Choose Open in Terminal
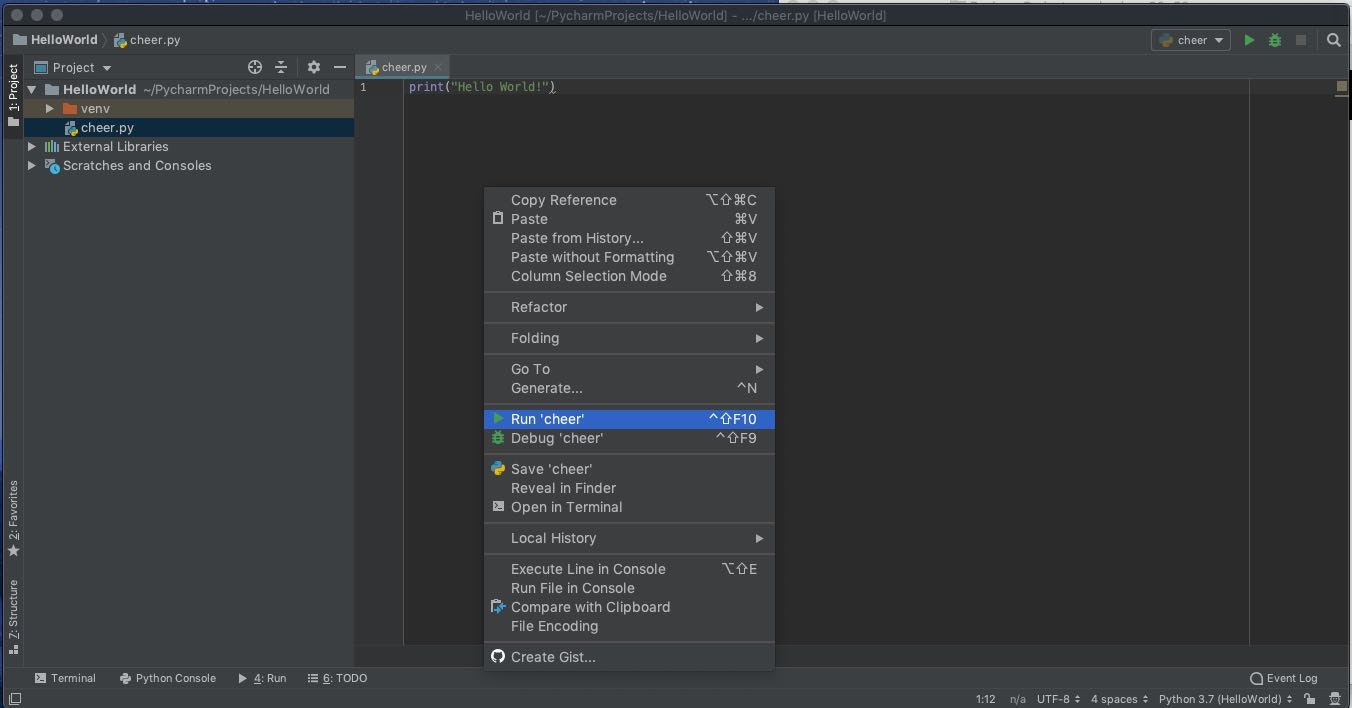The height and width of the screenshot is (708, 1352). (629, 507)
